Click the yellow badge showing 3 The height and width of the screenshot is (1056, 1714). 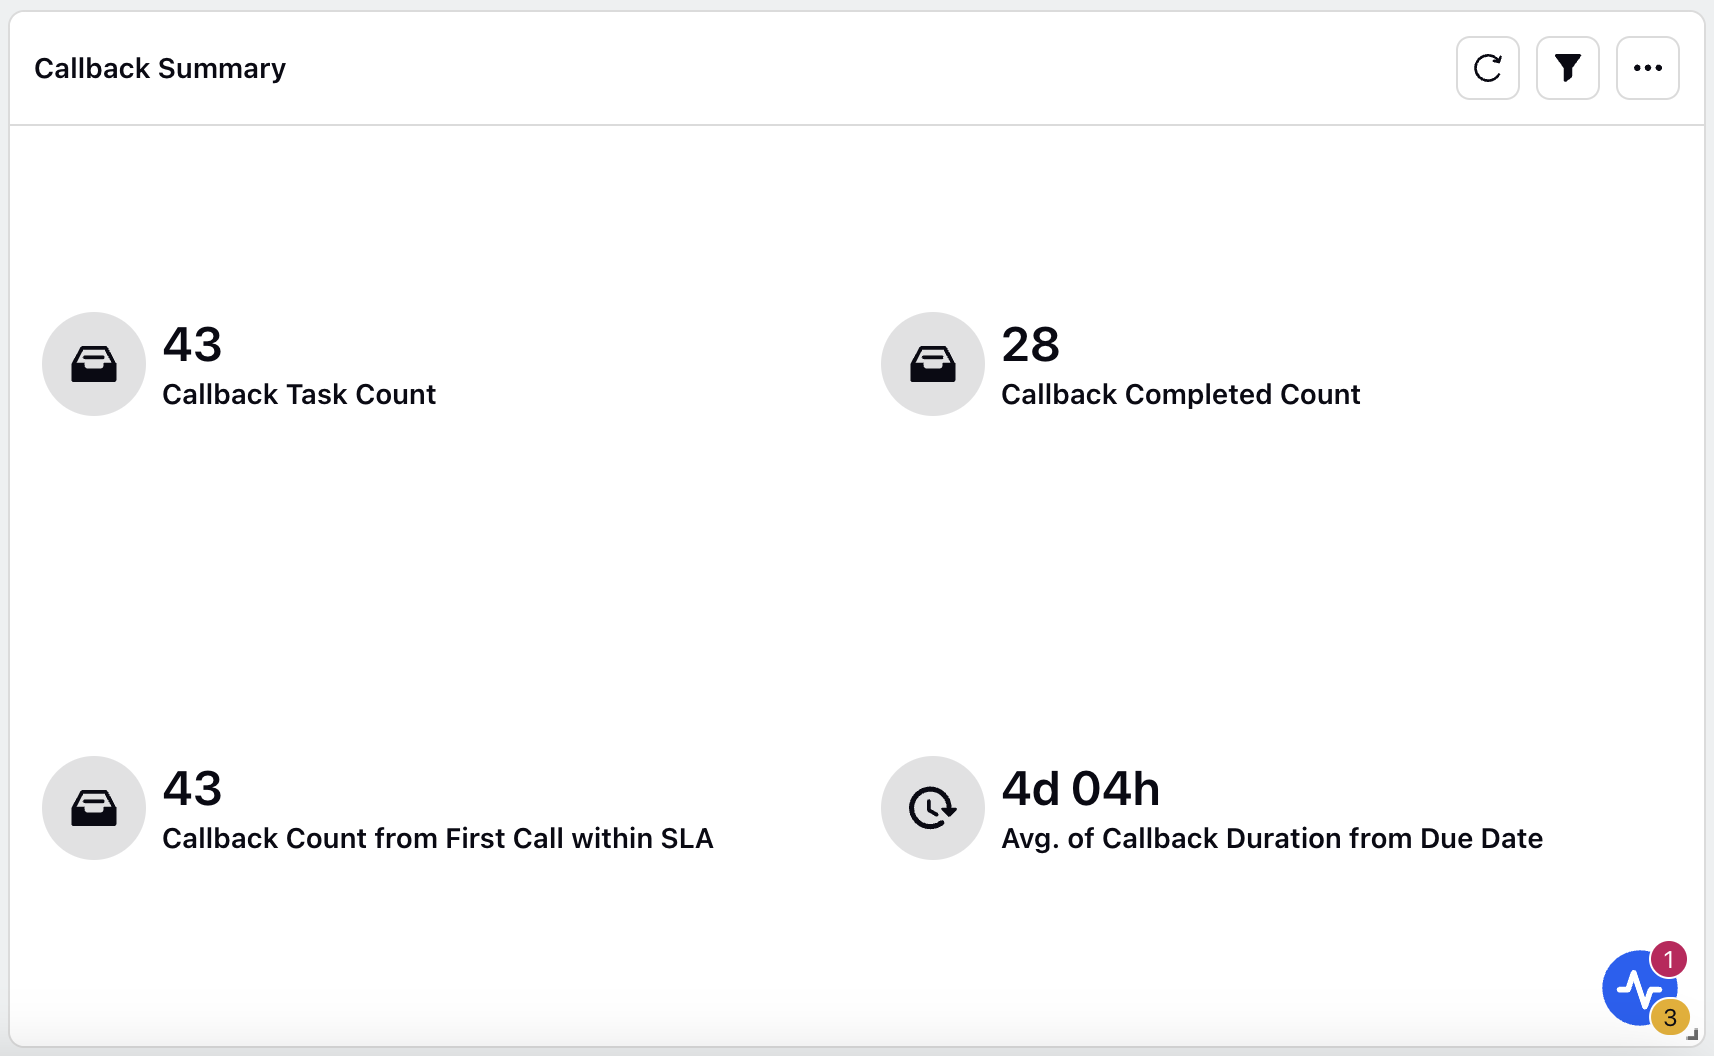(1670, 1018)
